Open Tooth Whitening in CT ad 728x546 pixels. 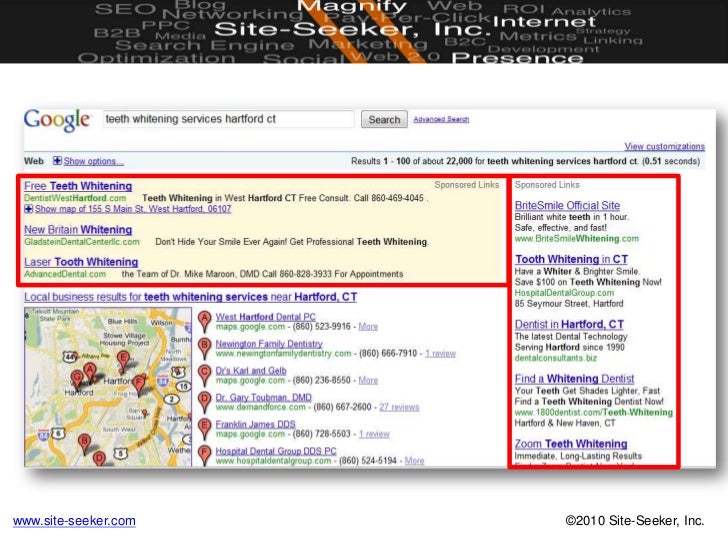pyautogui.click(x=571, y=259)
